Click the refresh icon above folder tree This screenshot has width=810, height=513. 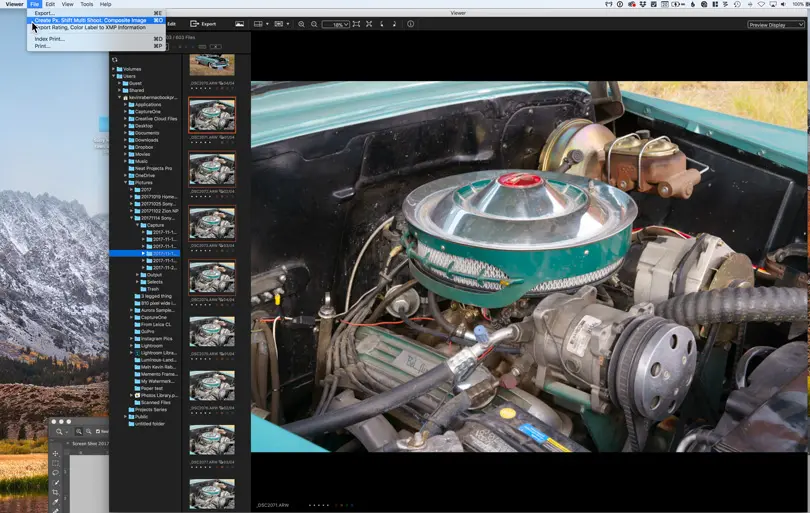click(x=115, y=59)
